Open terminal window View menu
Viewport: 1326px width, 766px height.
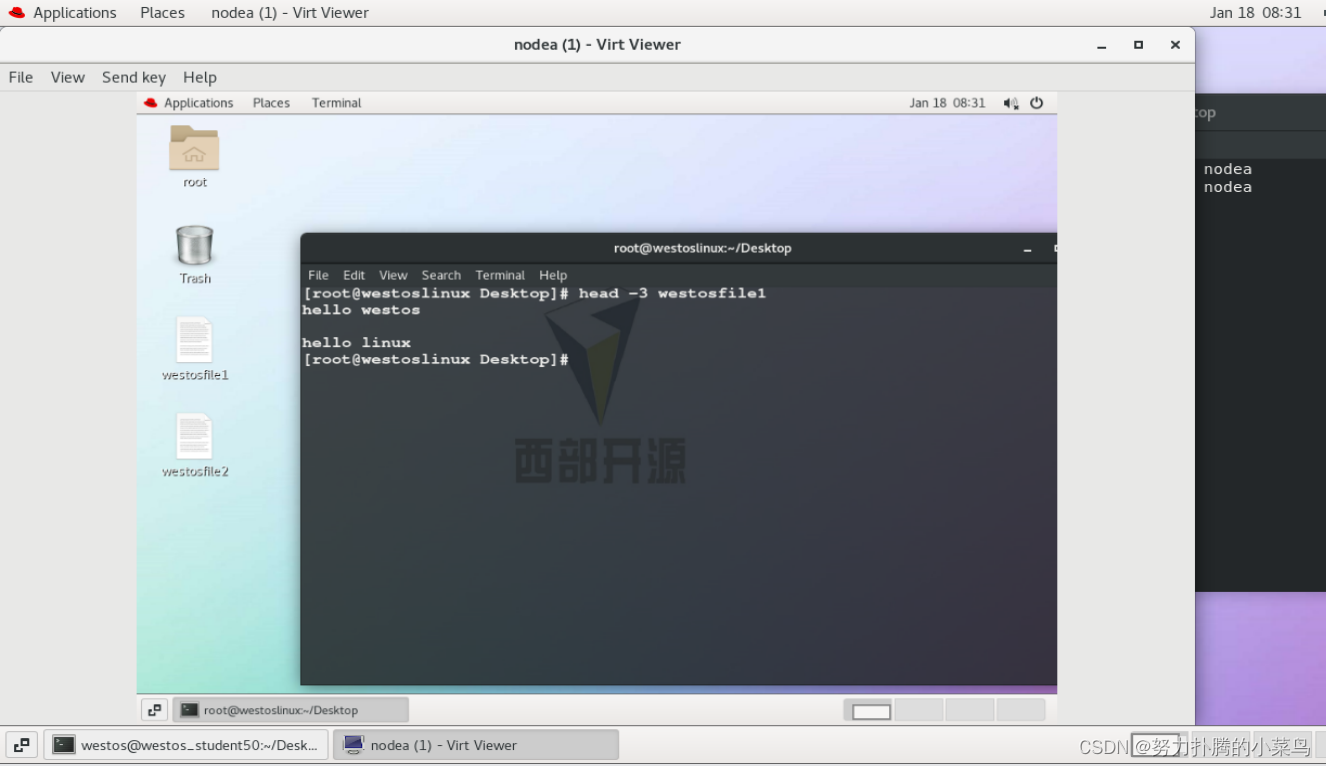pos(393,275)
